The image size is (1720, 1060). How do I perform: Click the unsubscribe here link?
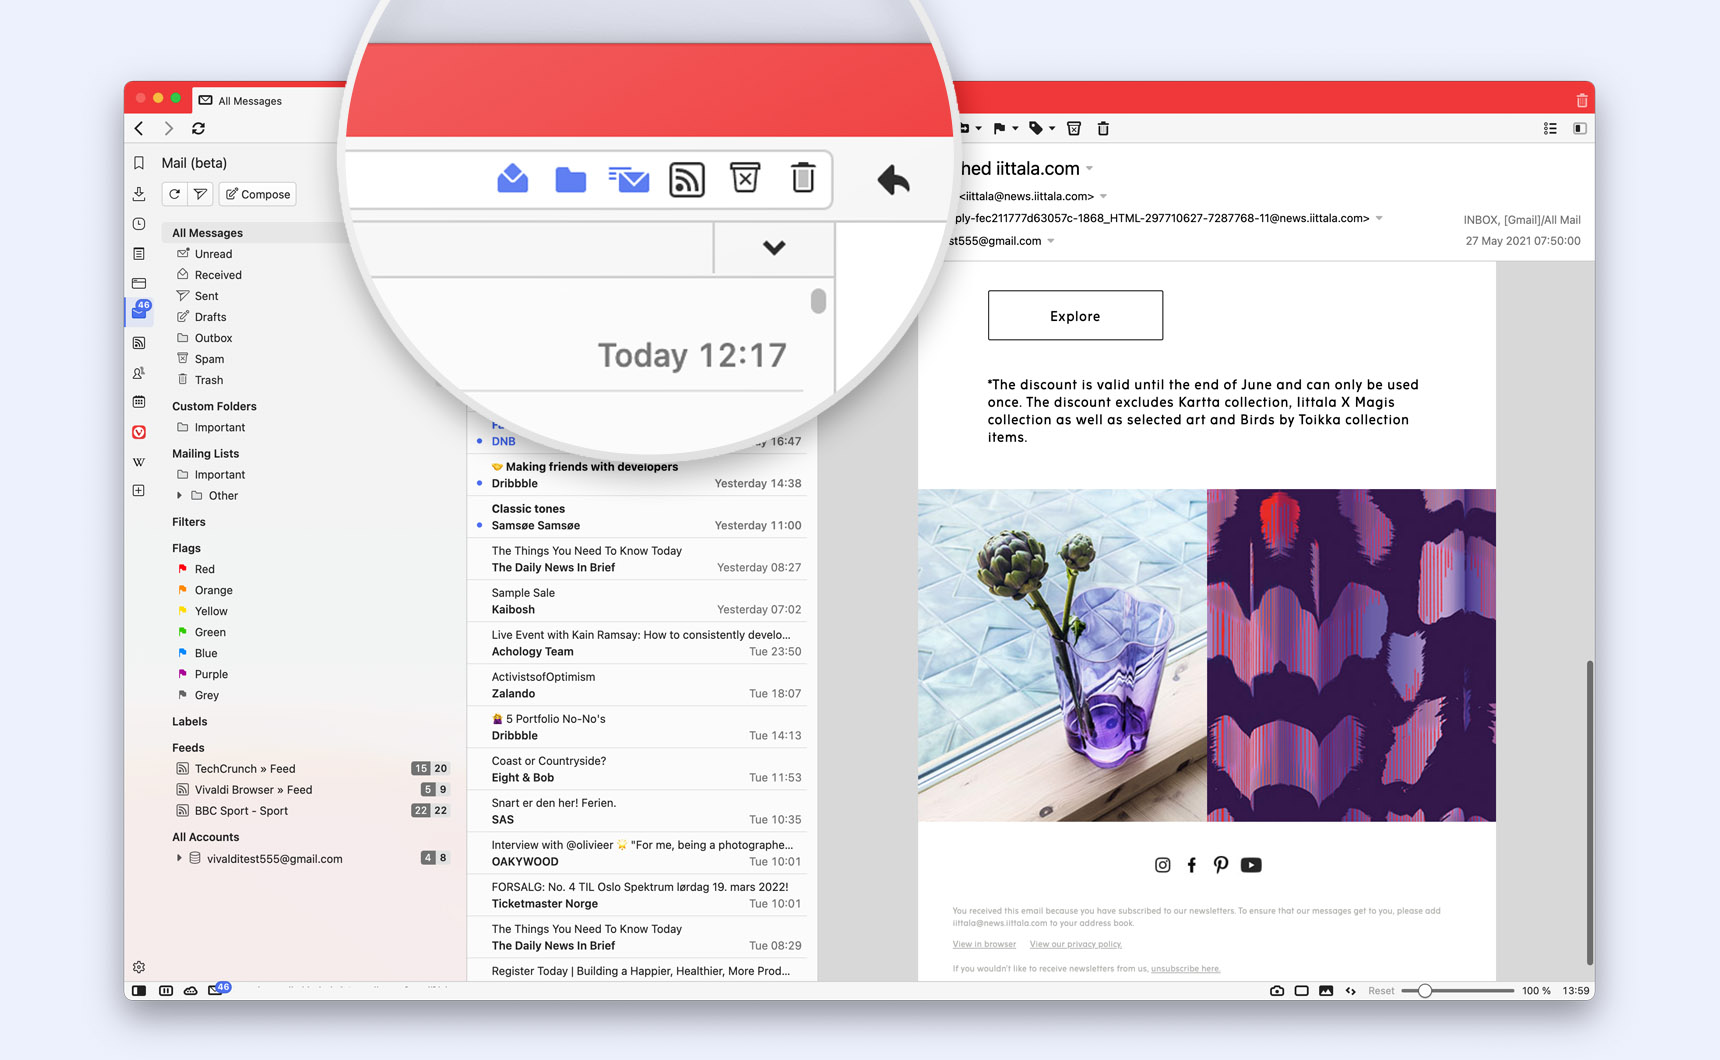coord(1185,968)
